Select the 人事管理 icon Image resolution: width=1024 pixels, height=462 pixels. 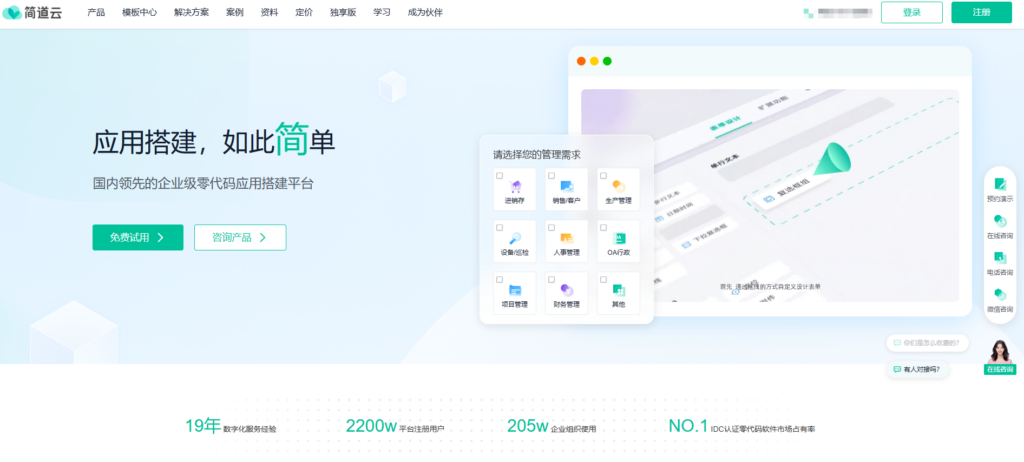coord(566,238)
